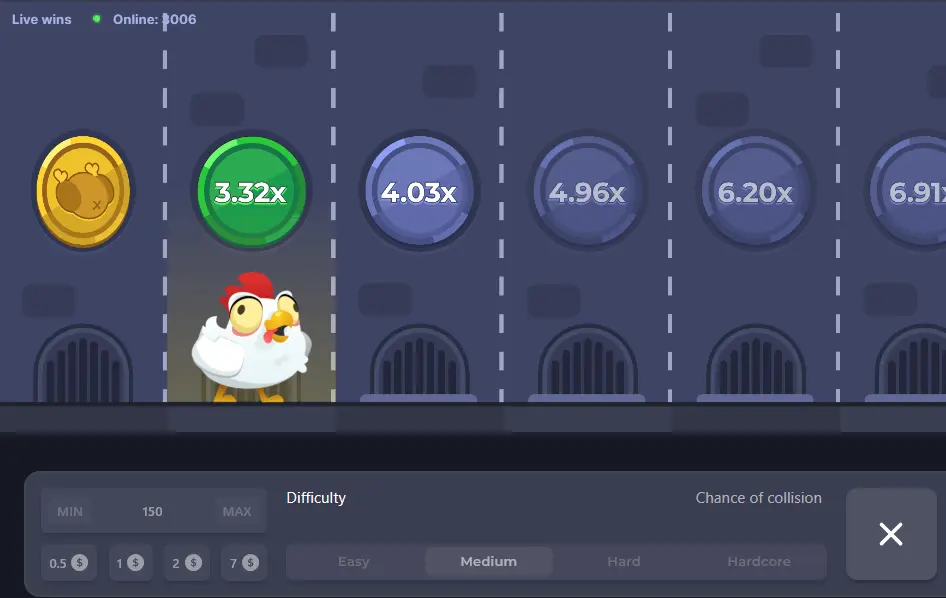Select the Easy difficulty
The image size is (946, 598).
coord(353,562)
